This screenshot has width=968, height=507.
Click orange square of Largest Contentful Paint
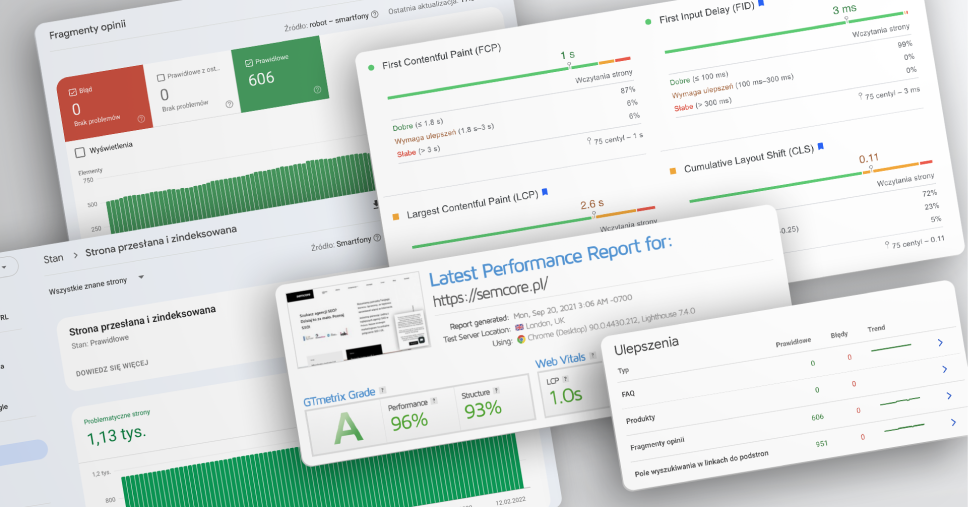(x=396, y=217)
